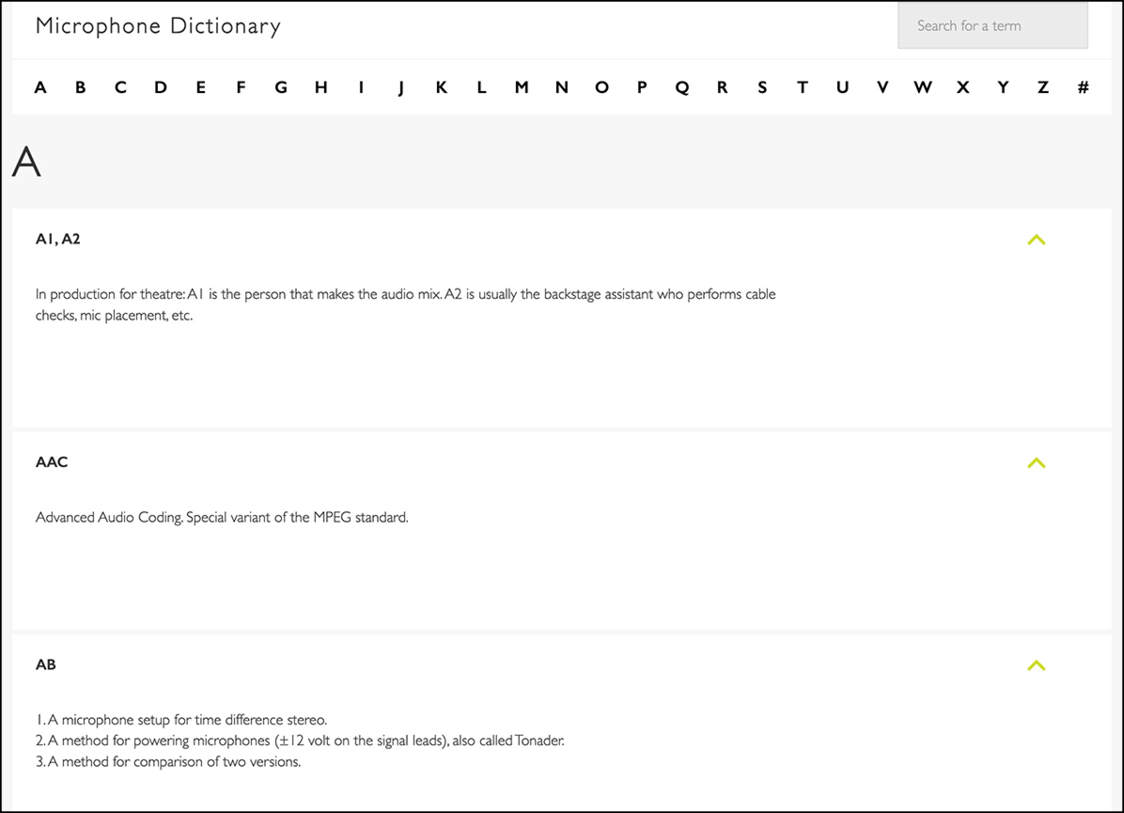Open the # symbol terms section

point(1083,88)
